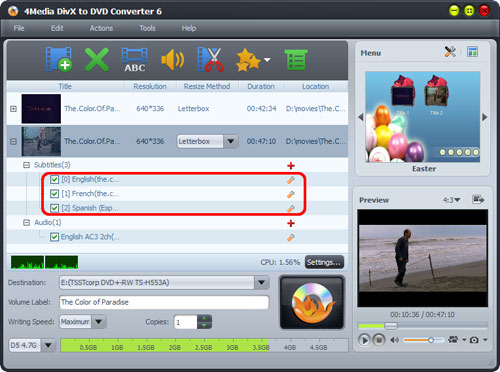Open the Actions menu
The image size is (500, 372).
[x=101, y=28]
